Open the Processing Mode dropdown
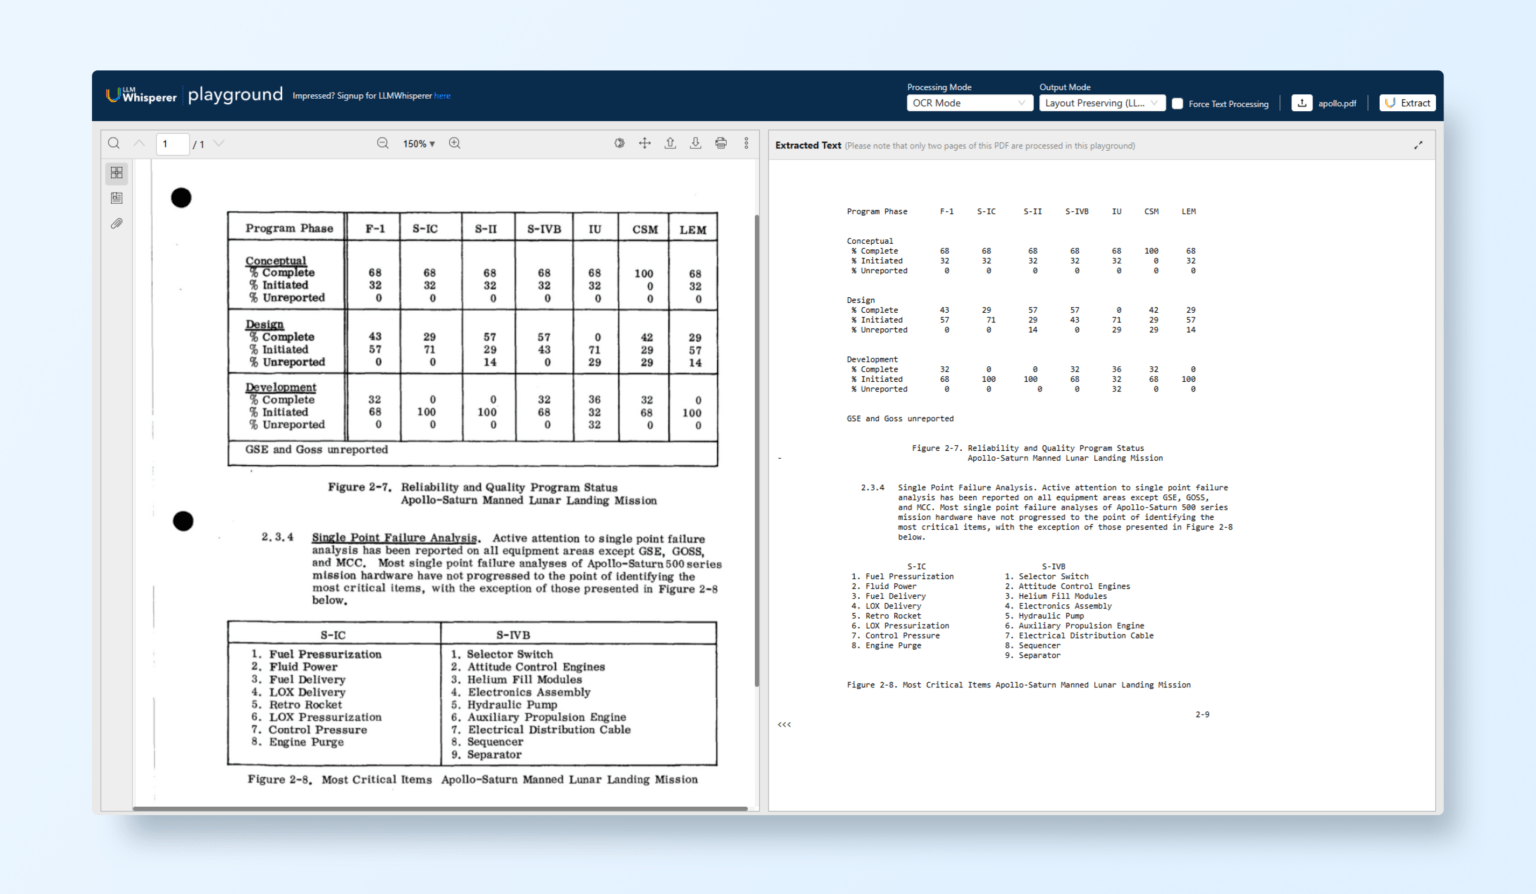This screenshot has height=894, width=1536. pos(968,102)
